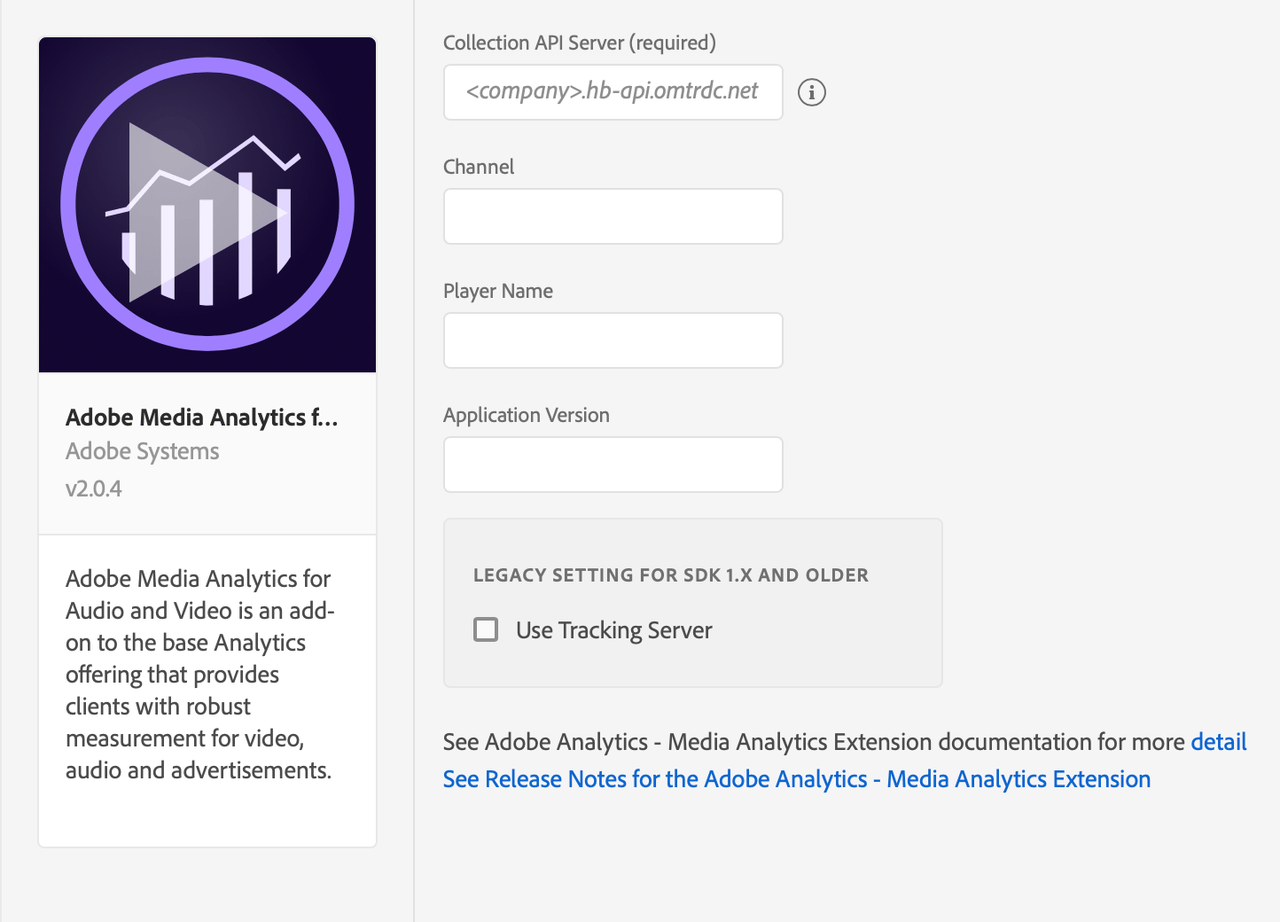Click the Adobe Media Analytics extension logo
The height and width of the screenshot is (922, 1280).
click(x=207, y=205)
